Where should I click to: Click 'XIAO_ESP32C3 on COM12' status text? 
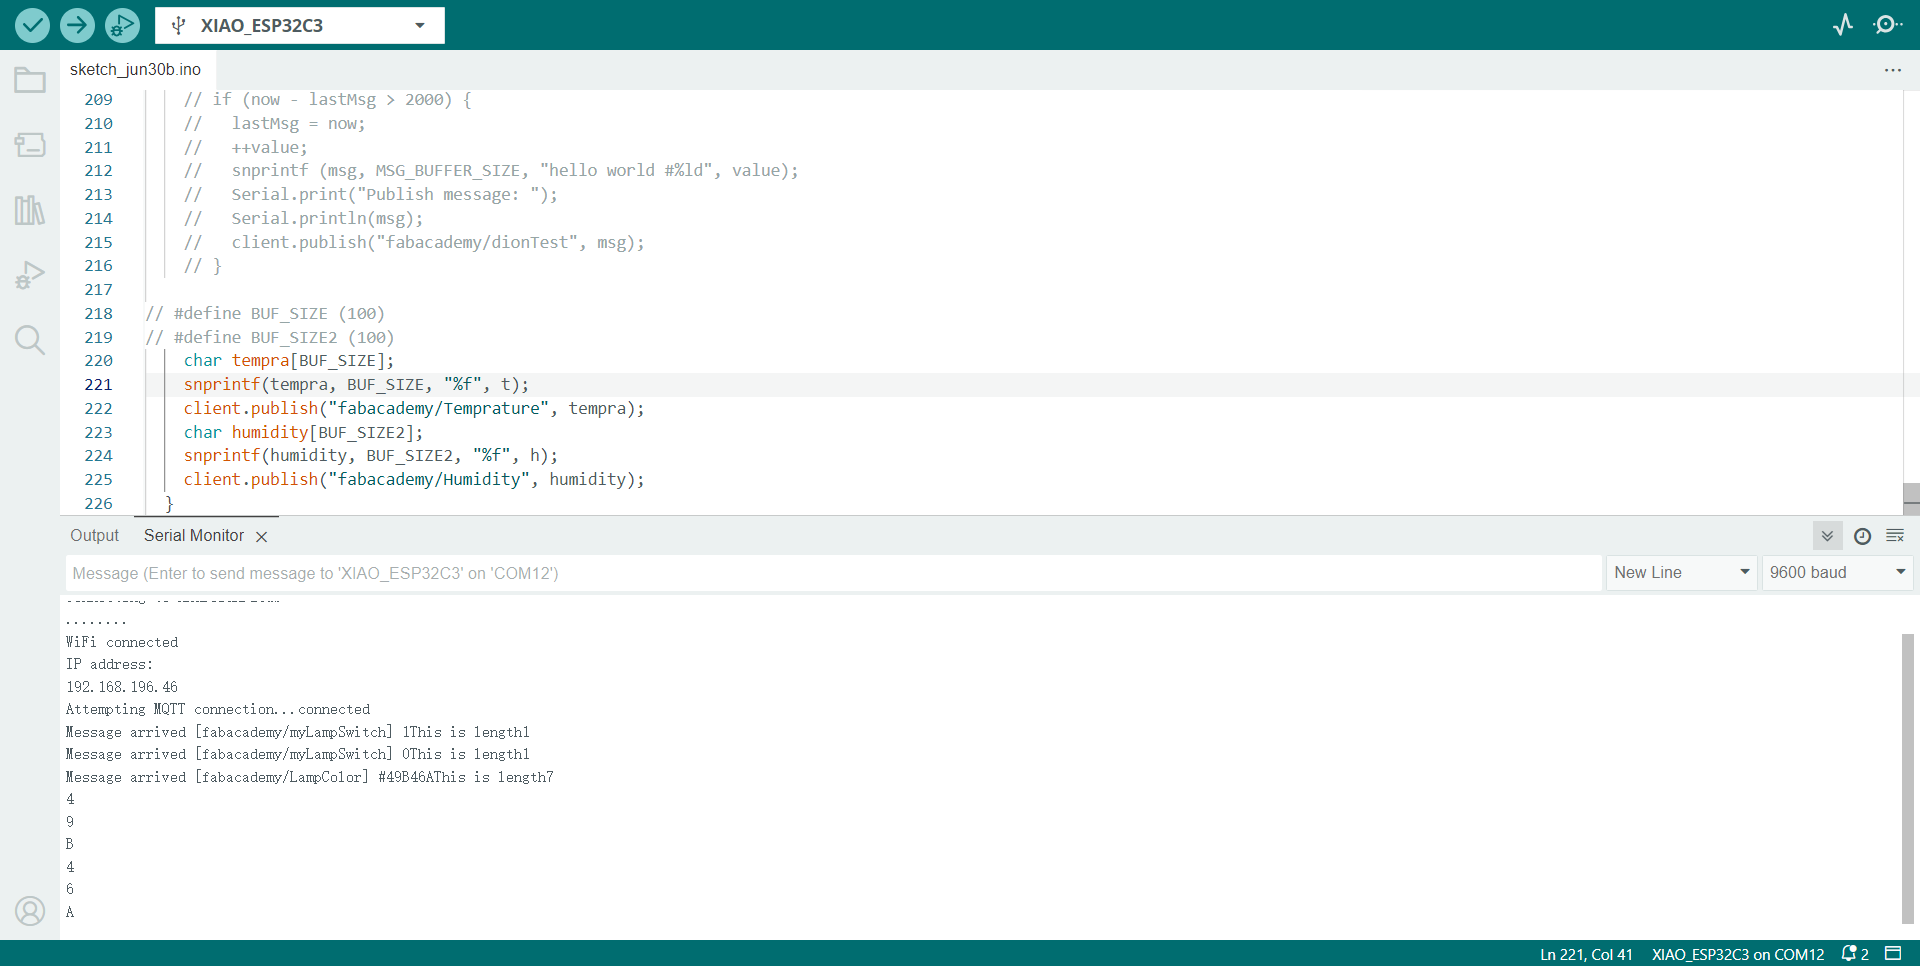(1738, 954)
